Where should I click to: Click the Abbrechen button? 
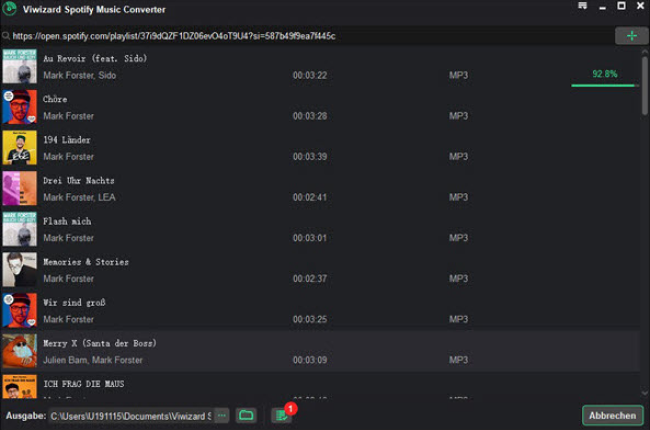pyautogui.click(x=612, y=415)
